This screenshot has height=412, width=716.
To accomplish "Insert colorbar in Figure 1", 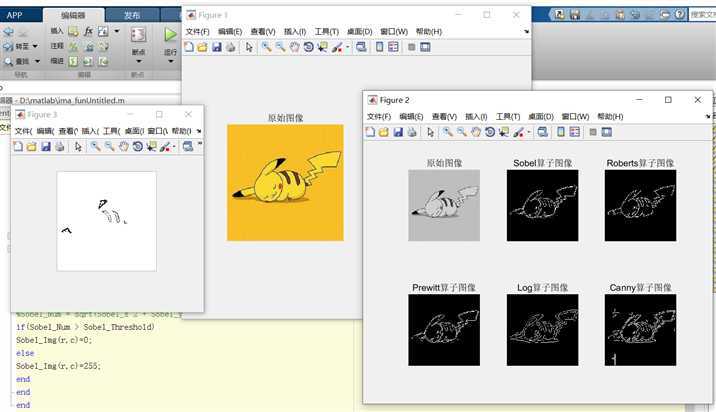I will 379,47.
